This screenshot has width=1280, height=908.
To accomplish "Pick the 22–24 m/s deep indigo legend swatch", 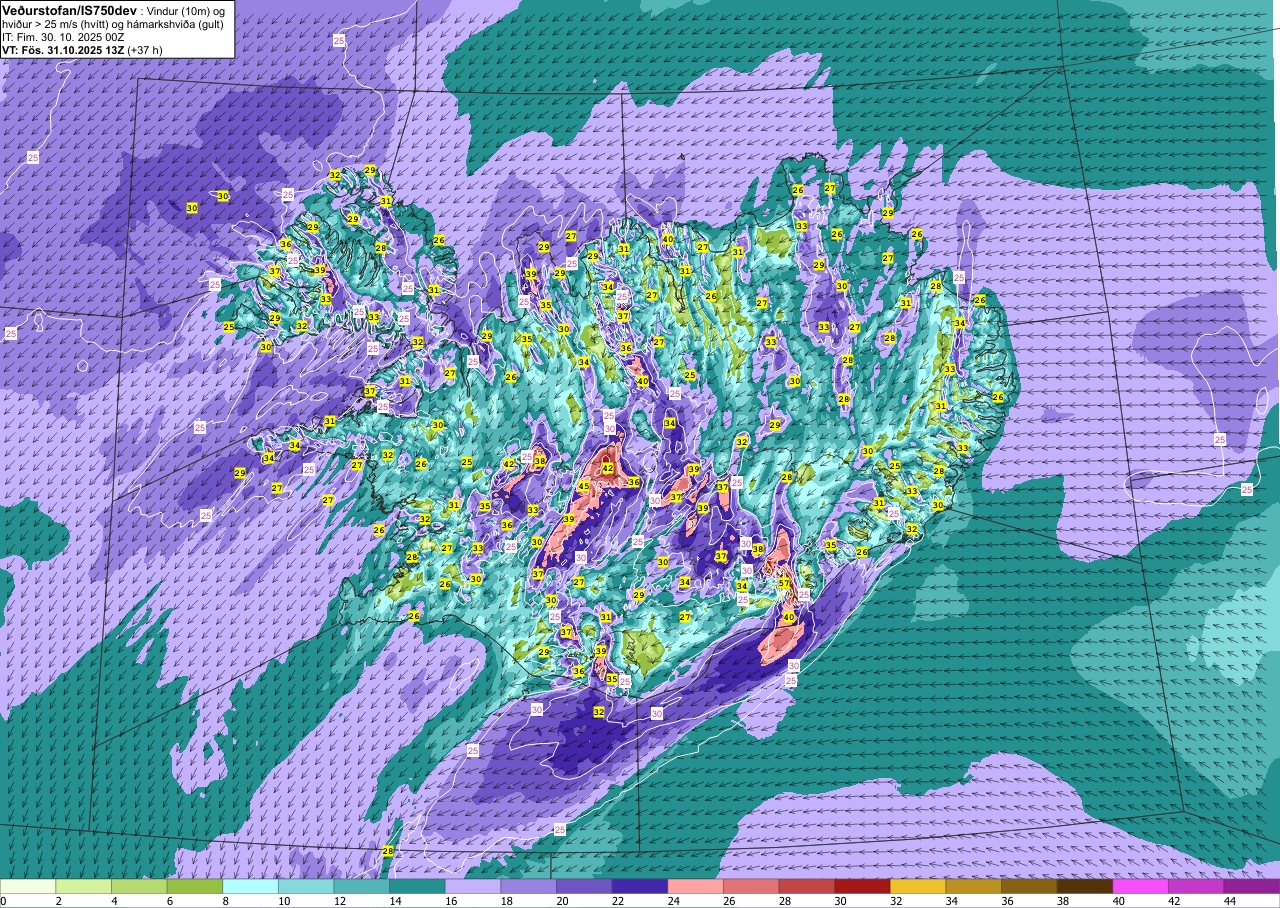I will [x=640, y=886].
